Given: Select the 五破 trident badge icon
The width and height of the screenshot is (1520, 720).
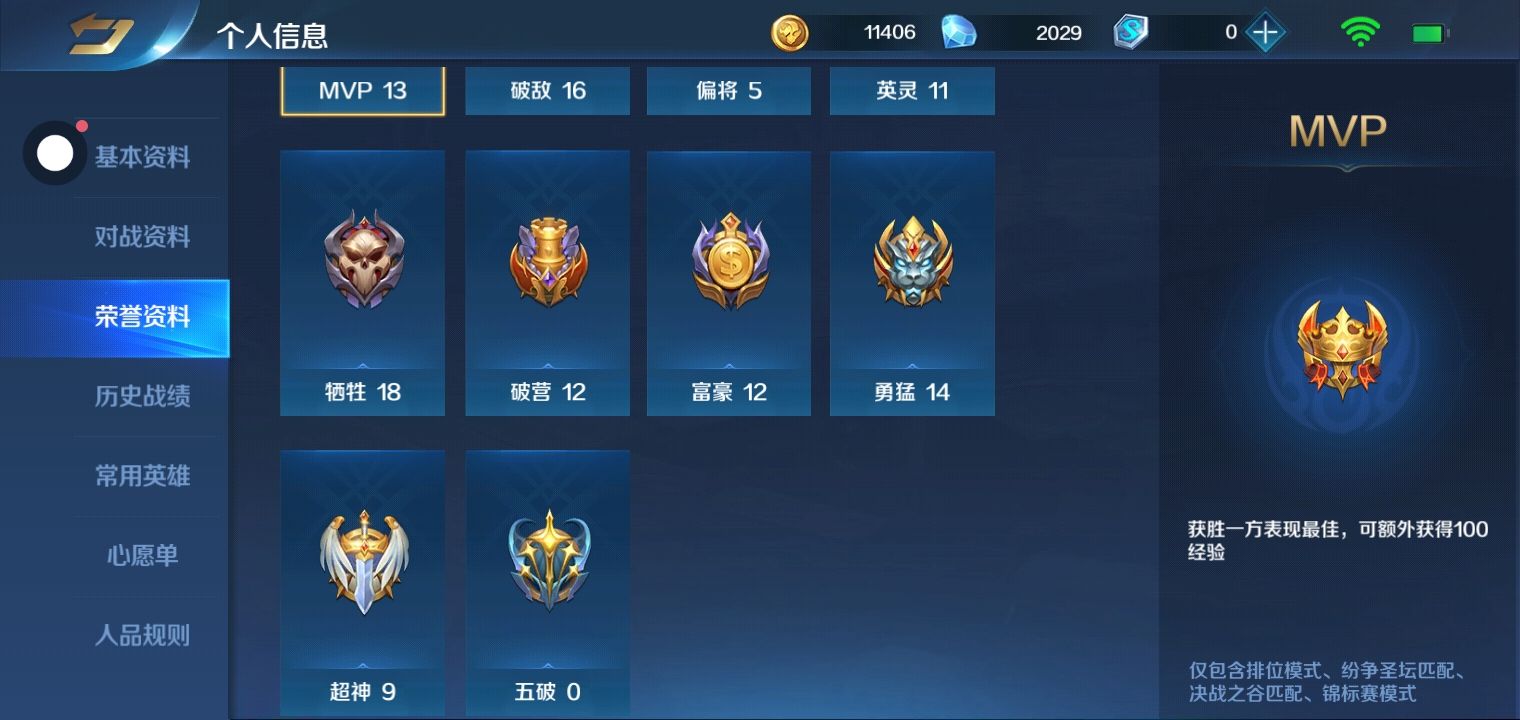Looking at the screenshot, I should click(548, 560).
